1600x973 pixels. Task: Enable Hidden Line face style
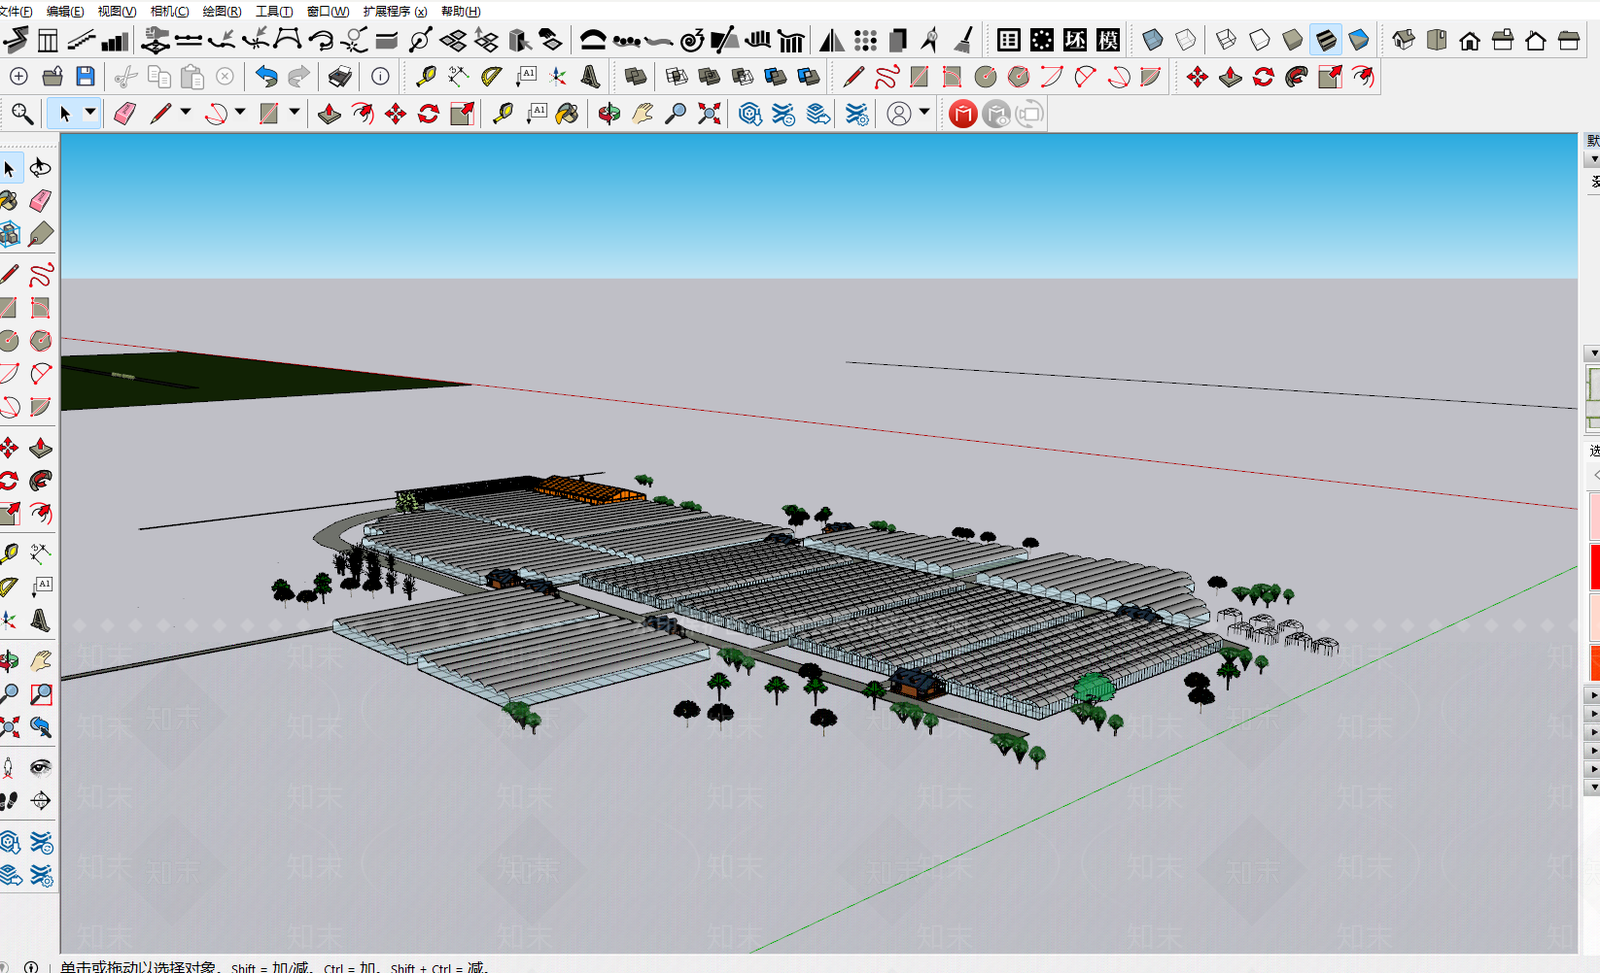(1259, 40)
